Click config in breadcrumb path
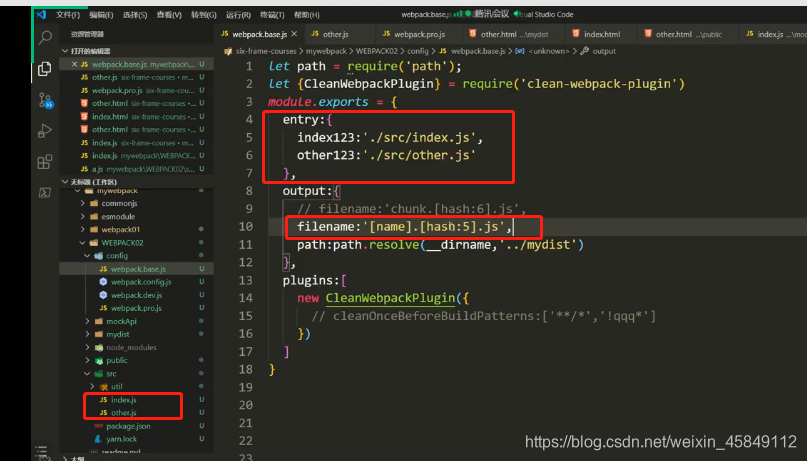This screenshot has height=461, width=807. [x=417, y=51]
